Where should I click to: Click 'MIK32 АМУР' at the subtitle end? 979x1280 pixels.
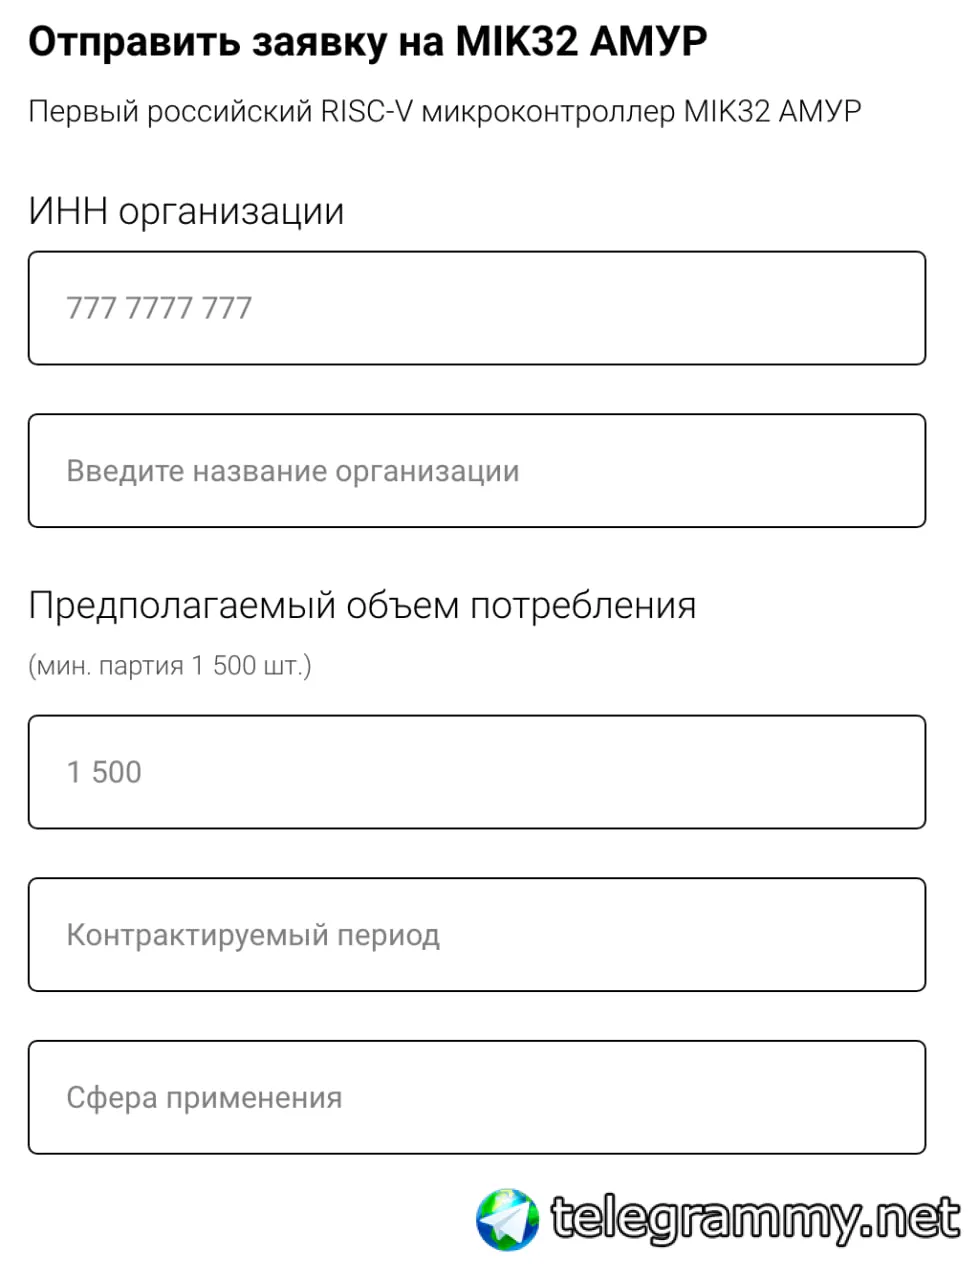pos(772,111)
